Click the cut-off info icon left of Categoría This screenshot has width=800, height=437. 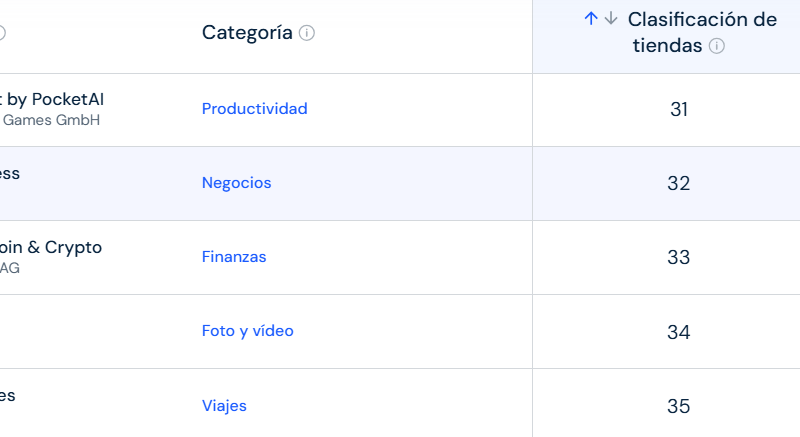coord(2,33)
